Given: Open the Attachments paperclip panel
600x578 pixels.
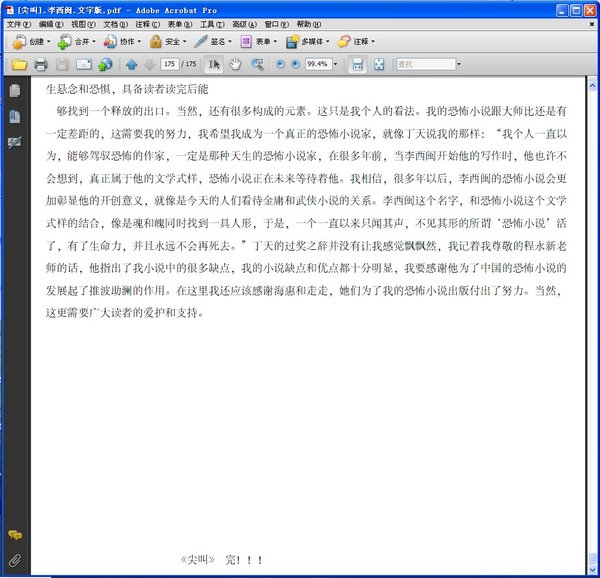Looking at the screenshot, I should pos(15,561).
